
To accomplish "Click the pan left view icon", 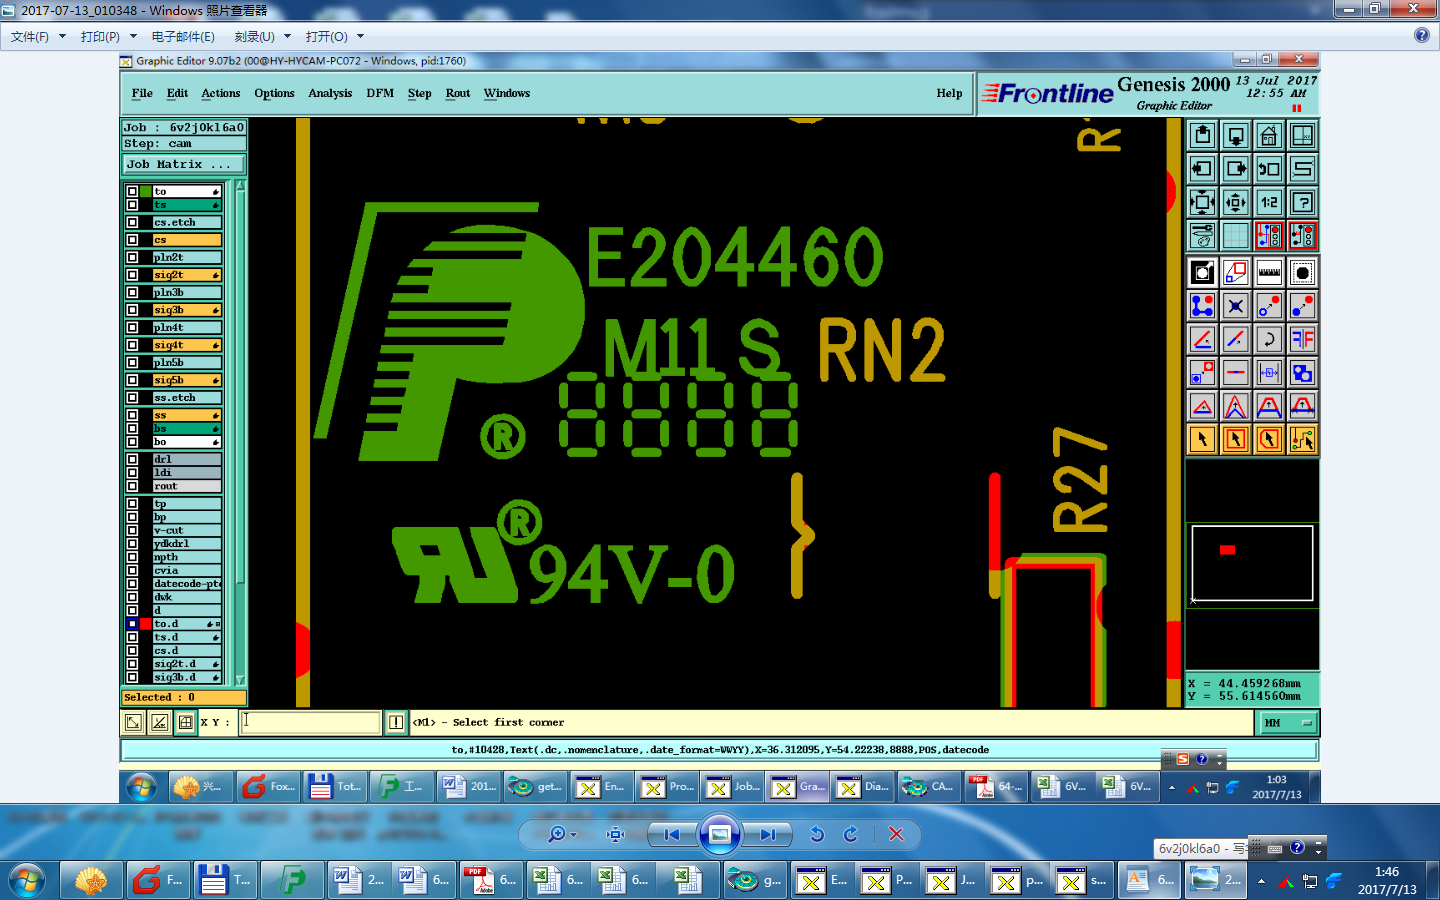I will click(1202, 169).
